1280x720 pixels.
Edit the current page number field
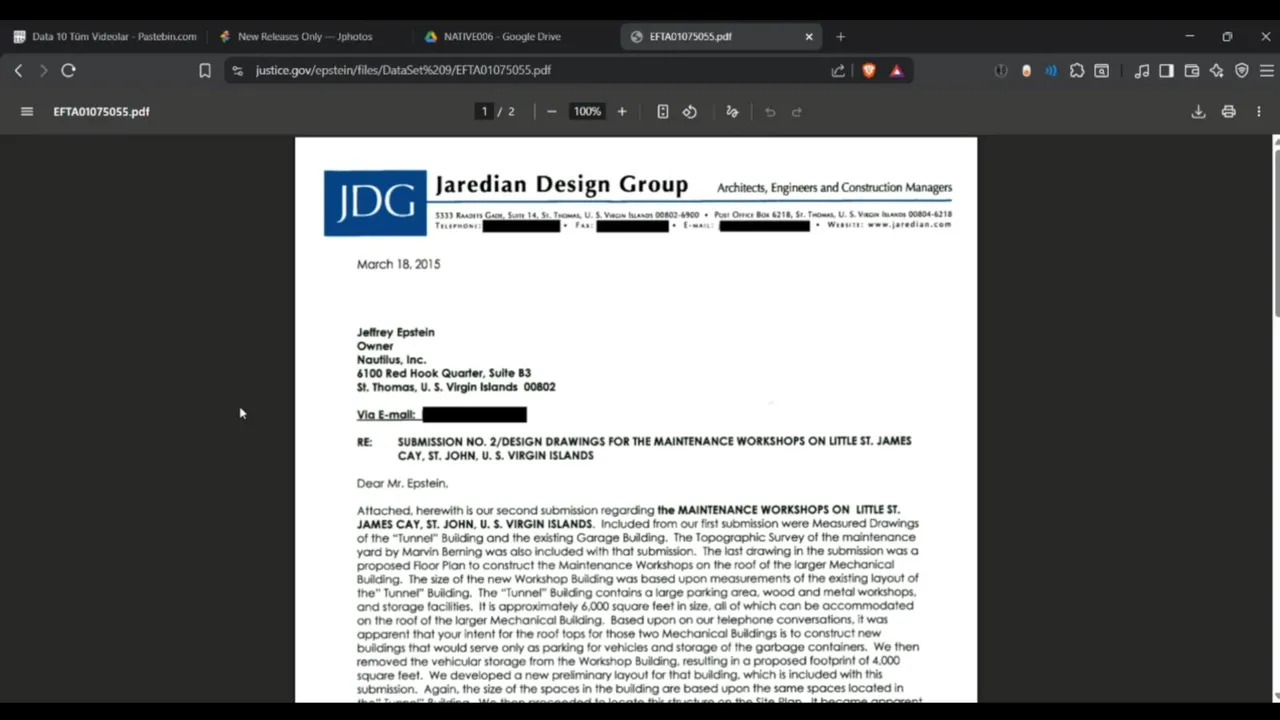pyautogui.click(x=484, y=111)
